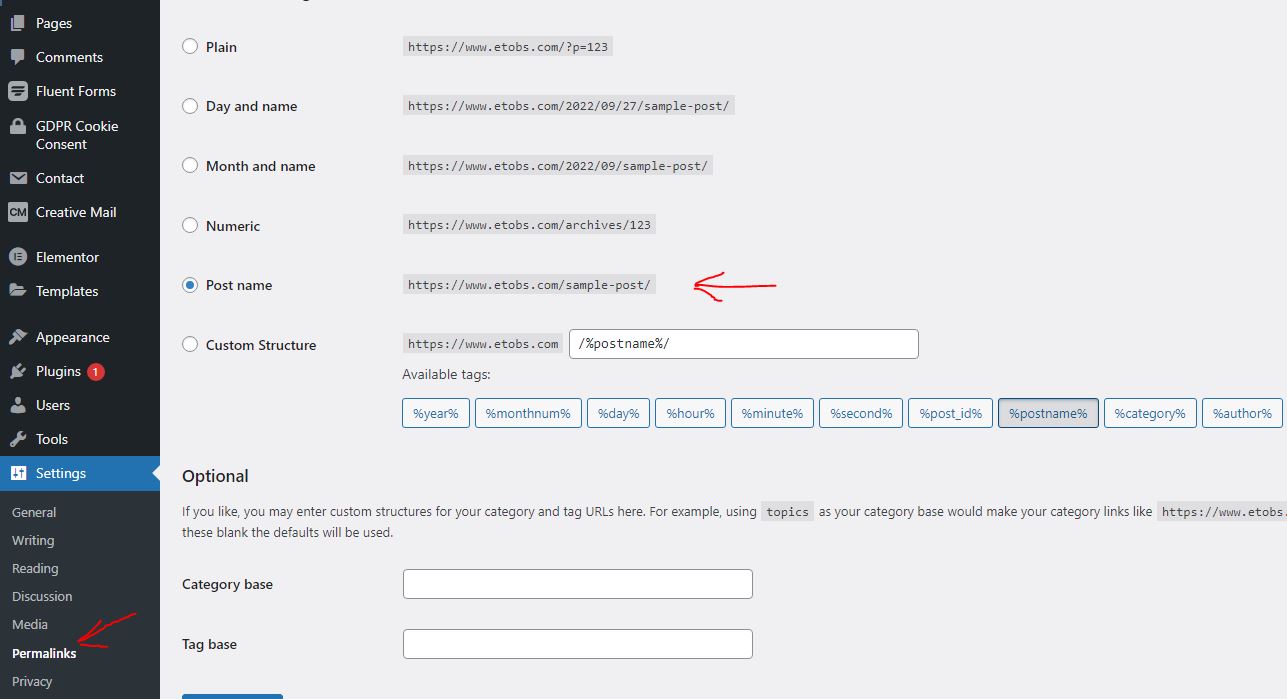Select the Custom Structure radio button
Viewport: 1287px width, 699px height.
click(x=190, y=344)
